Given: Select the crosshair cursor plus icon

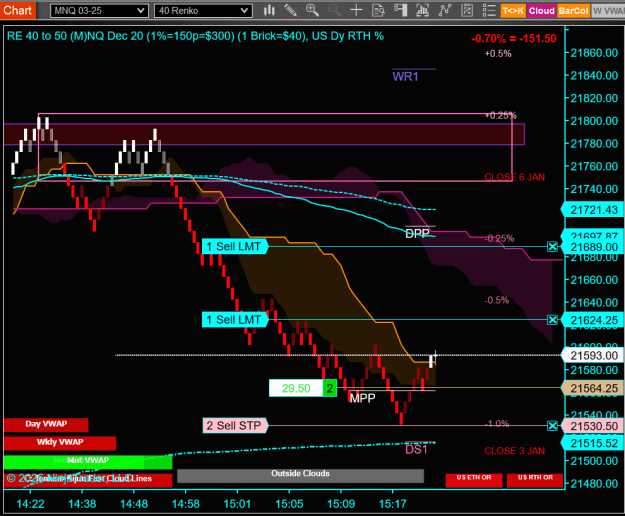Looking at the screenshot, I should pos(356,10).
